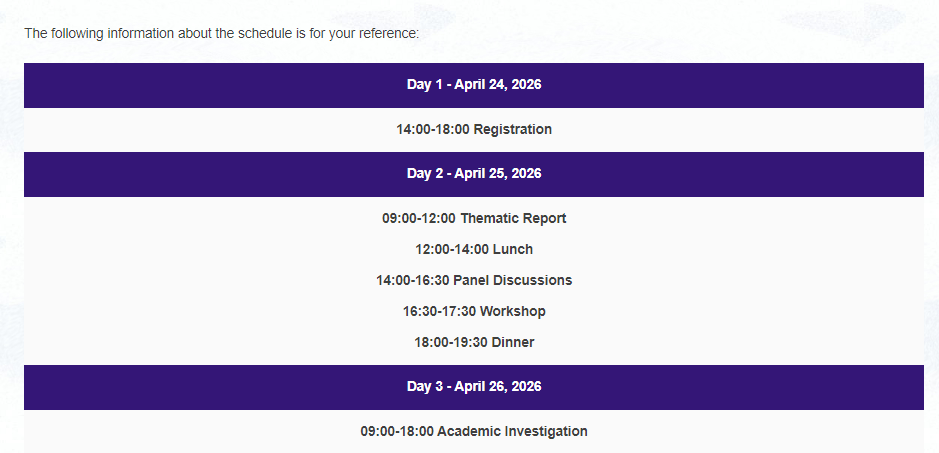Click the words Academic Investigation
Screen dimensions: 939x453
512,431
